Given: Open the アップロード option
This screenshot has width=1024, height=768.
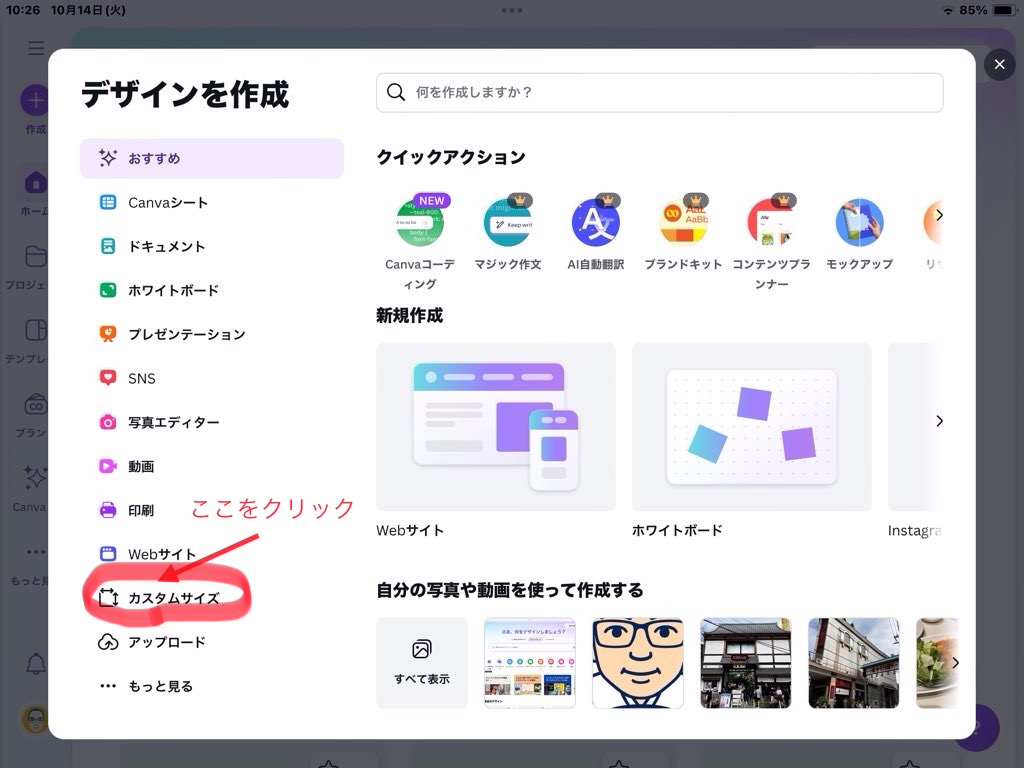Looking at the screenshot, I should point(166,642).
